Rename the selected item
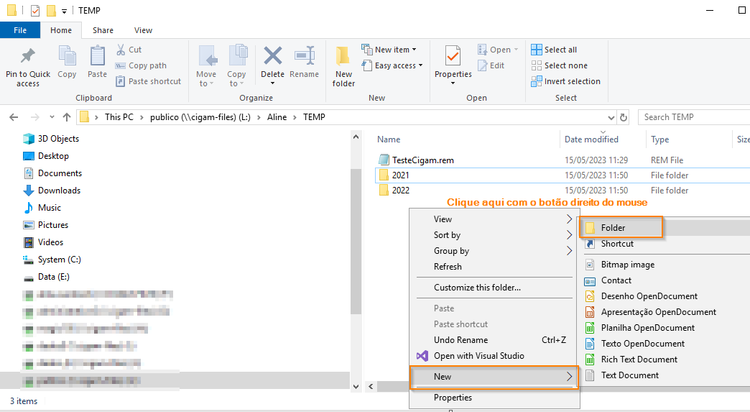 click(x=304, y=62)
